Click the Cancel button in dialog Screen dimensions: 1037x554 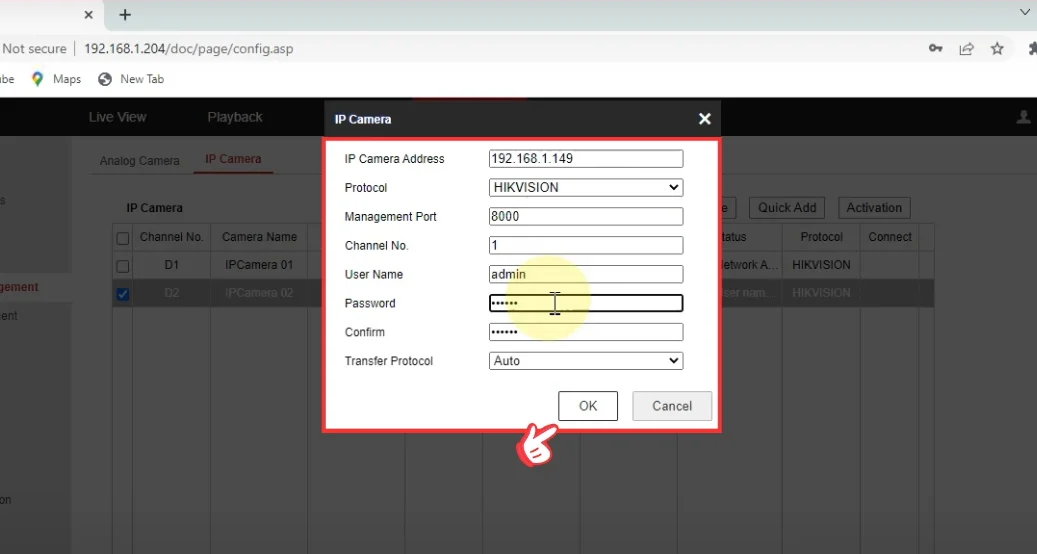point(672,406)
